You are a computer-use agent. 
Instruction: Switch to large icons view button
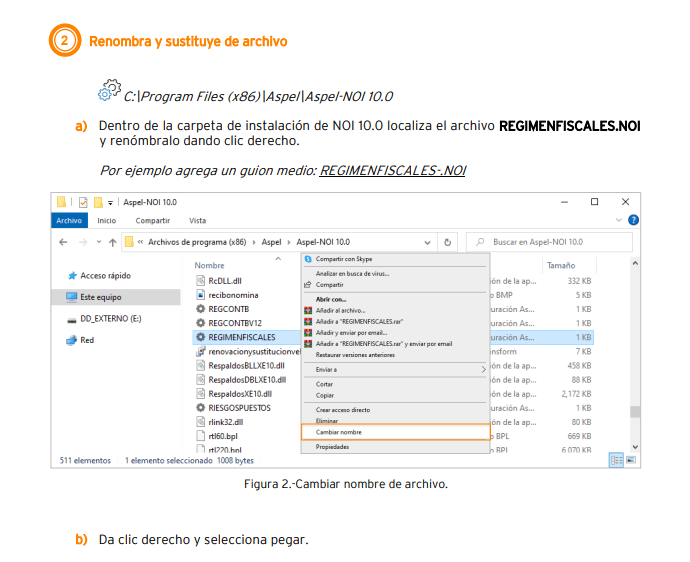point(630,460)
